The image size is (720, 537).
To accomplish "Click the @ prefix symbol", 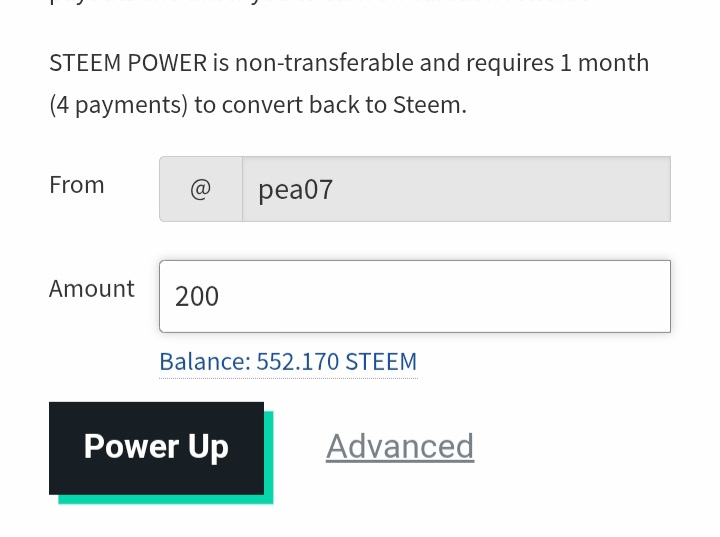I will coord(201,189).
